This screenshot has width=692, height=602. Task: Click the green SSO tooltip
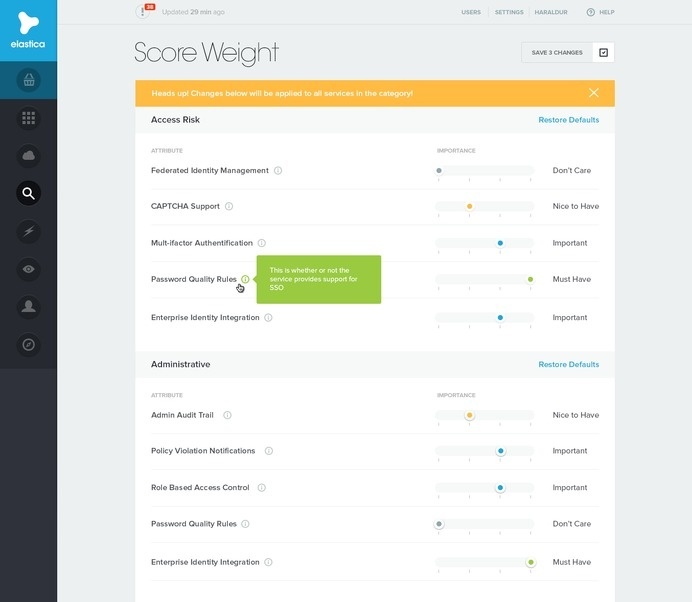pyautogui.click(x=319, y=279)
